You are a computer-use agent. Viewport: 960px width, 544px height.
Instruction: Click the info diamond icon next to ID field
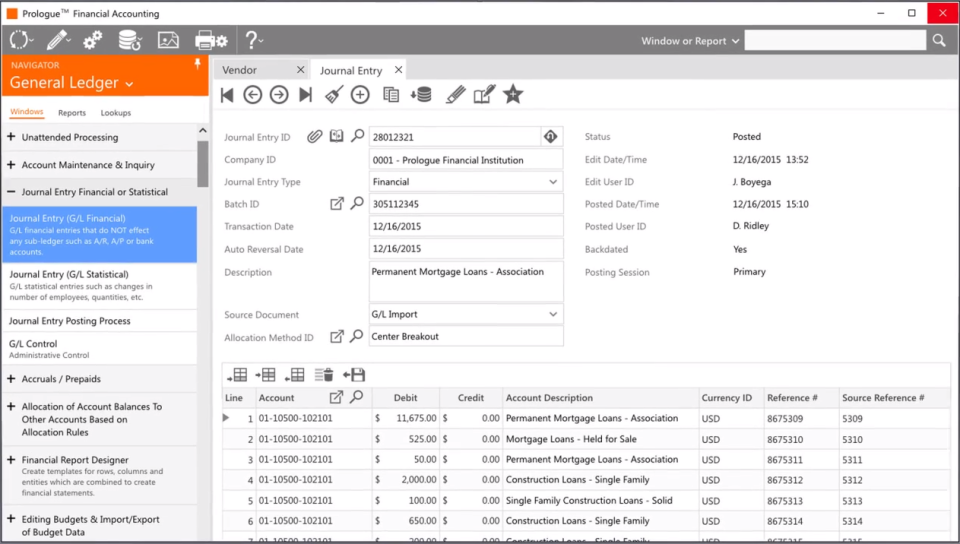tap(550, 136)
